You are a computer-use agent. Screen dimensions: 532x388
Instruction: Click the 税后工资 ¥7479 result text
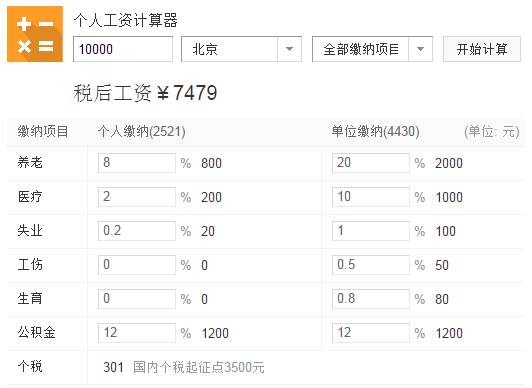click(x=145, y=93)
